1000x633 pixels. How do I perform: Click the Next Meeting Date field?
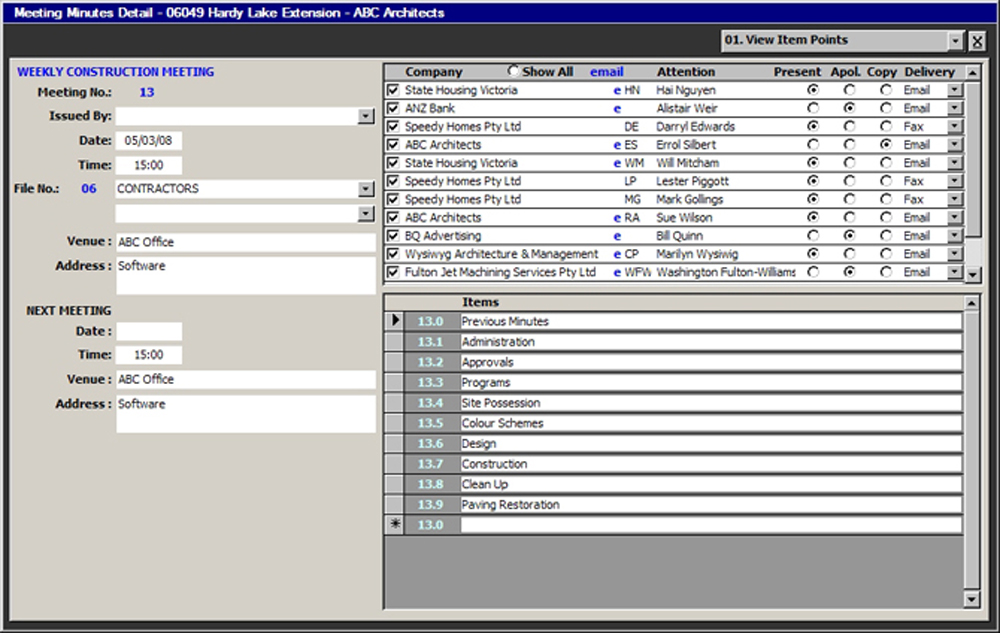[149, 331]
